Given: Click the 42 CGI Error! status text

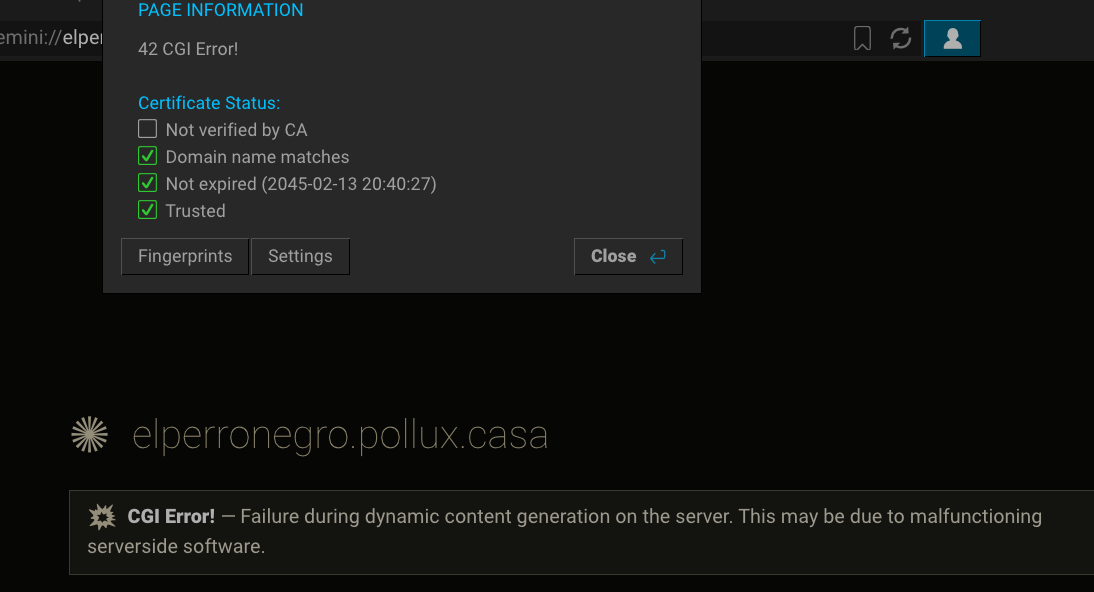Looking at the screenshot, I should coord(188,49).
